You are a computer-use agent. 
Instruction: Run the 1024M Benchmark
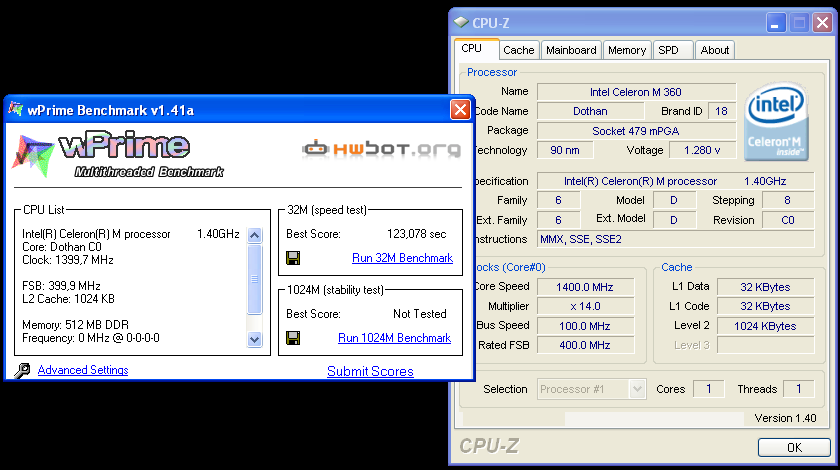(394, 338)
